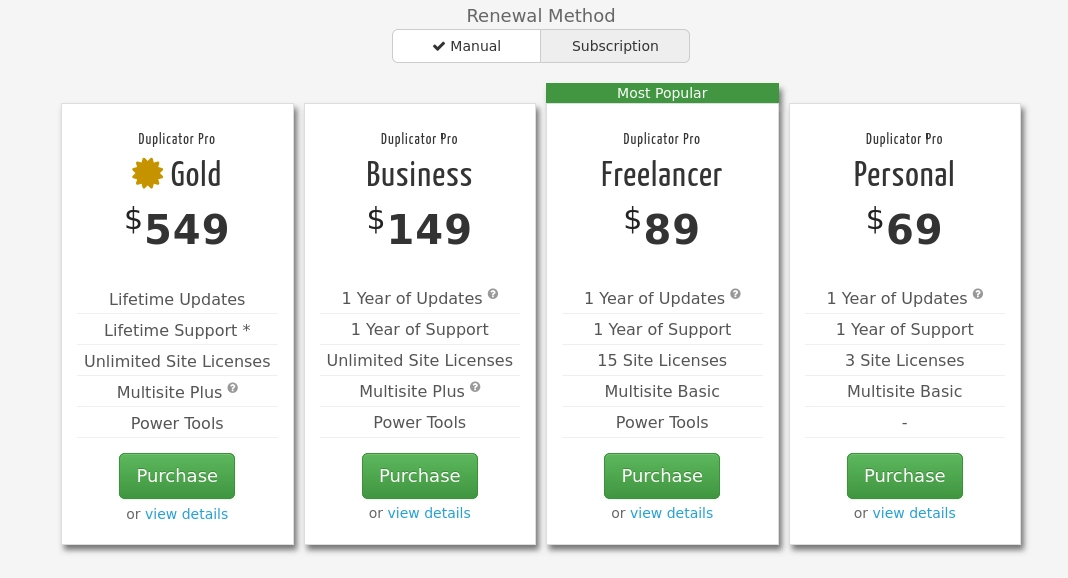1068x578 pixels.
Task: Purchase the Business plan
Action: tap(420, 476)
